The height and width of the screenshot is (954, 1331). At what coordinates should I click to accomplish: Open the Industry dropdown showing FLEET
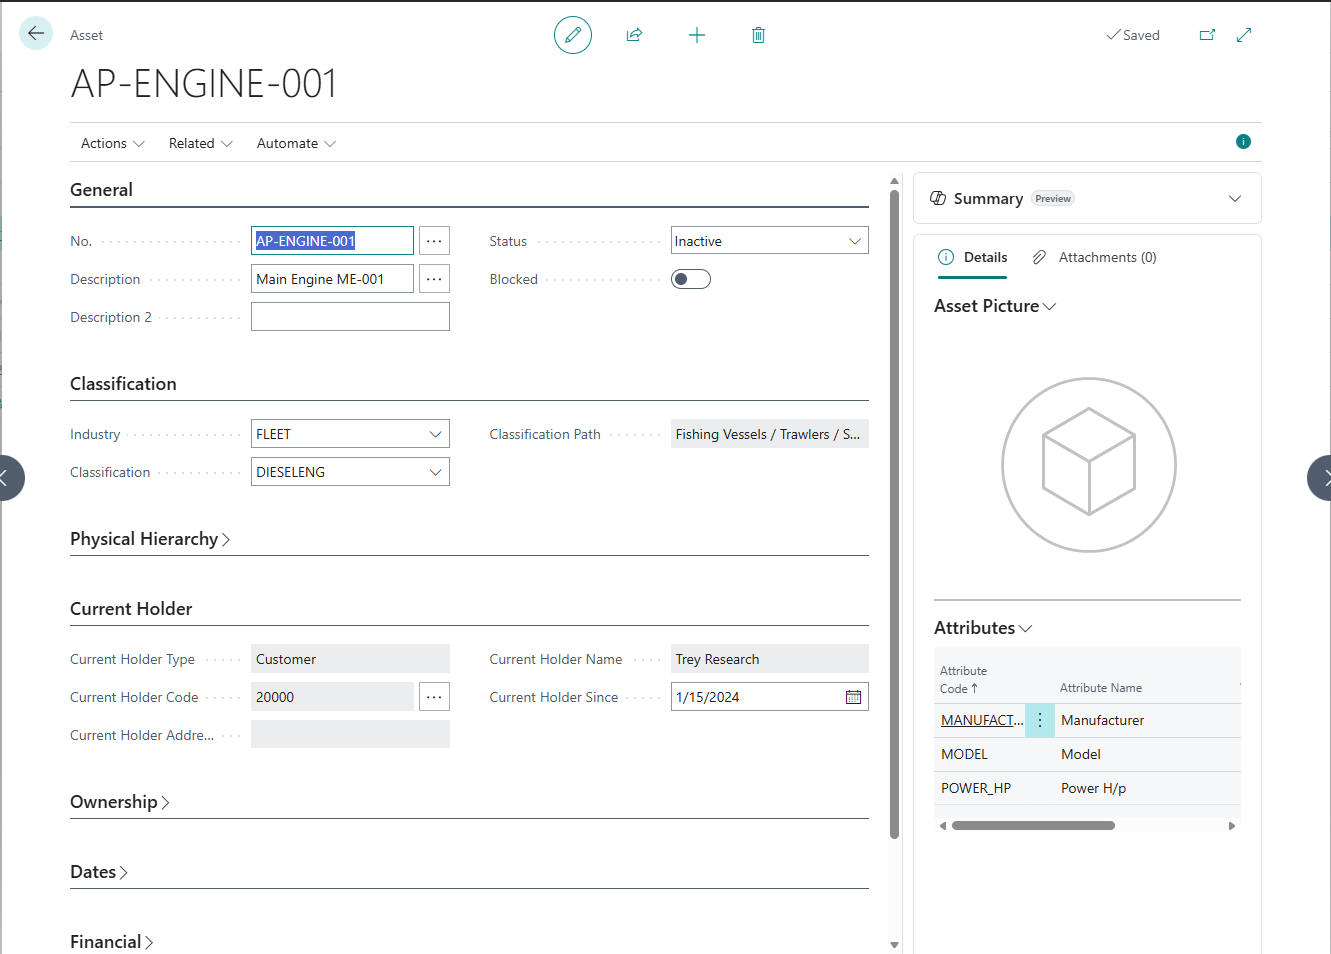coord(350,434)
